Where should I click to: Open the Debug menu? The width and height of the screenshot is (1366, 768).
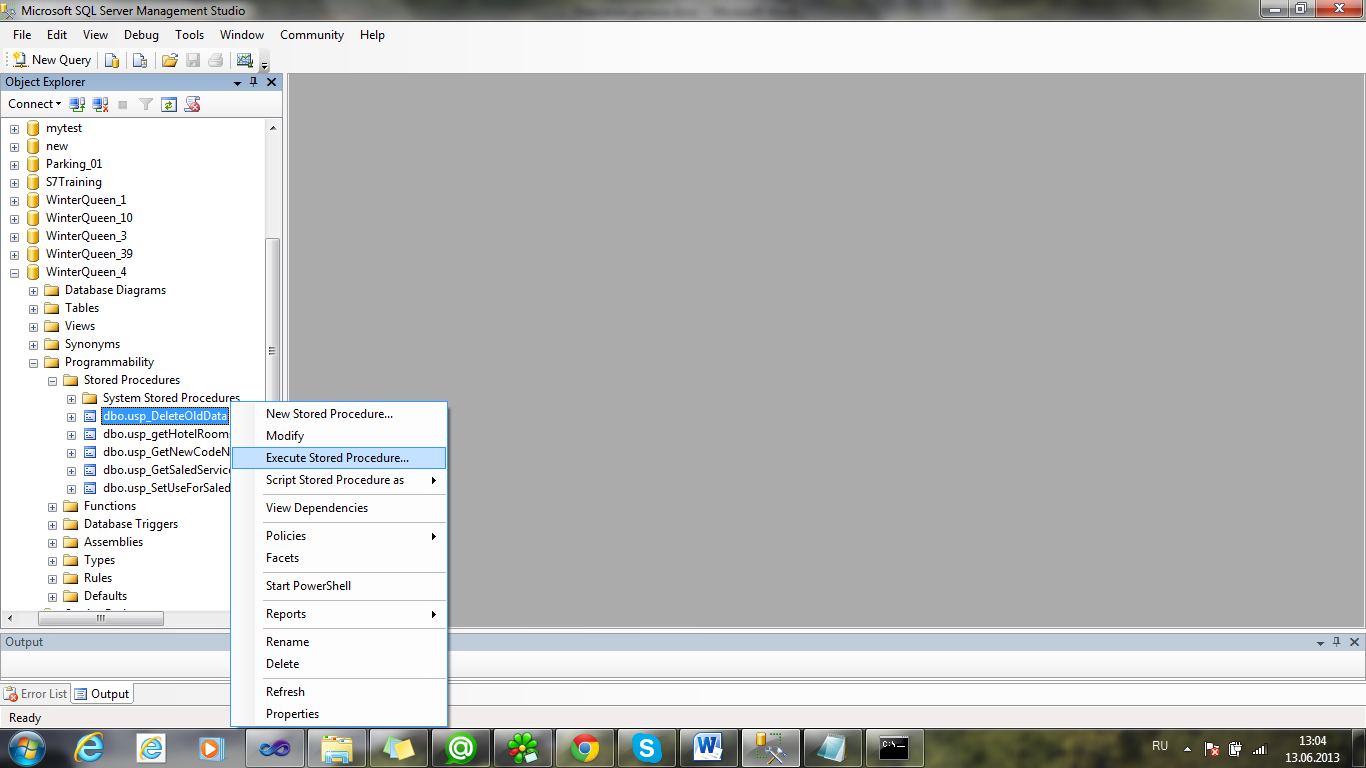coord(141,35)
